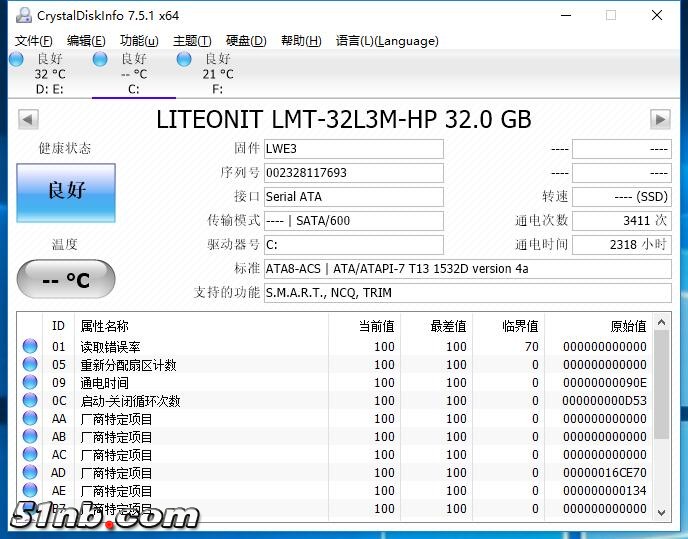The image size is (688, 539).
Task: Click the -- °C temperature button
Action: point(66,280)
